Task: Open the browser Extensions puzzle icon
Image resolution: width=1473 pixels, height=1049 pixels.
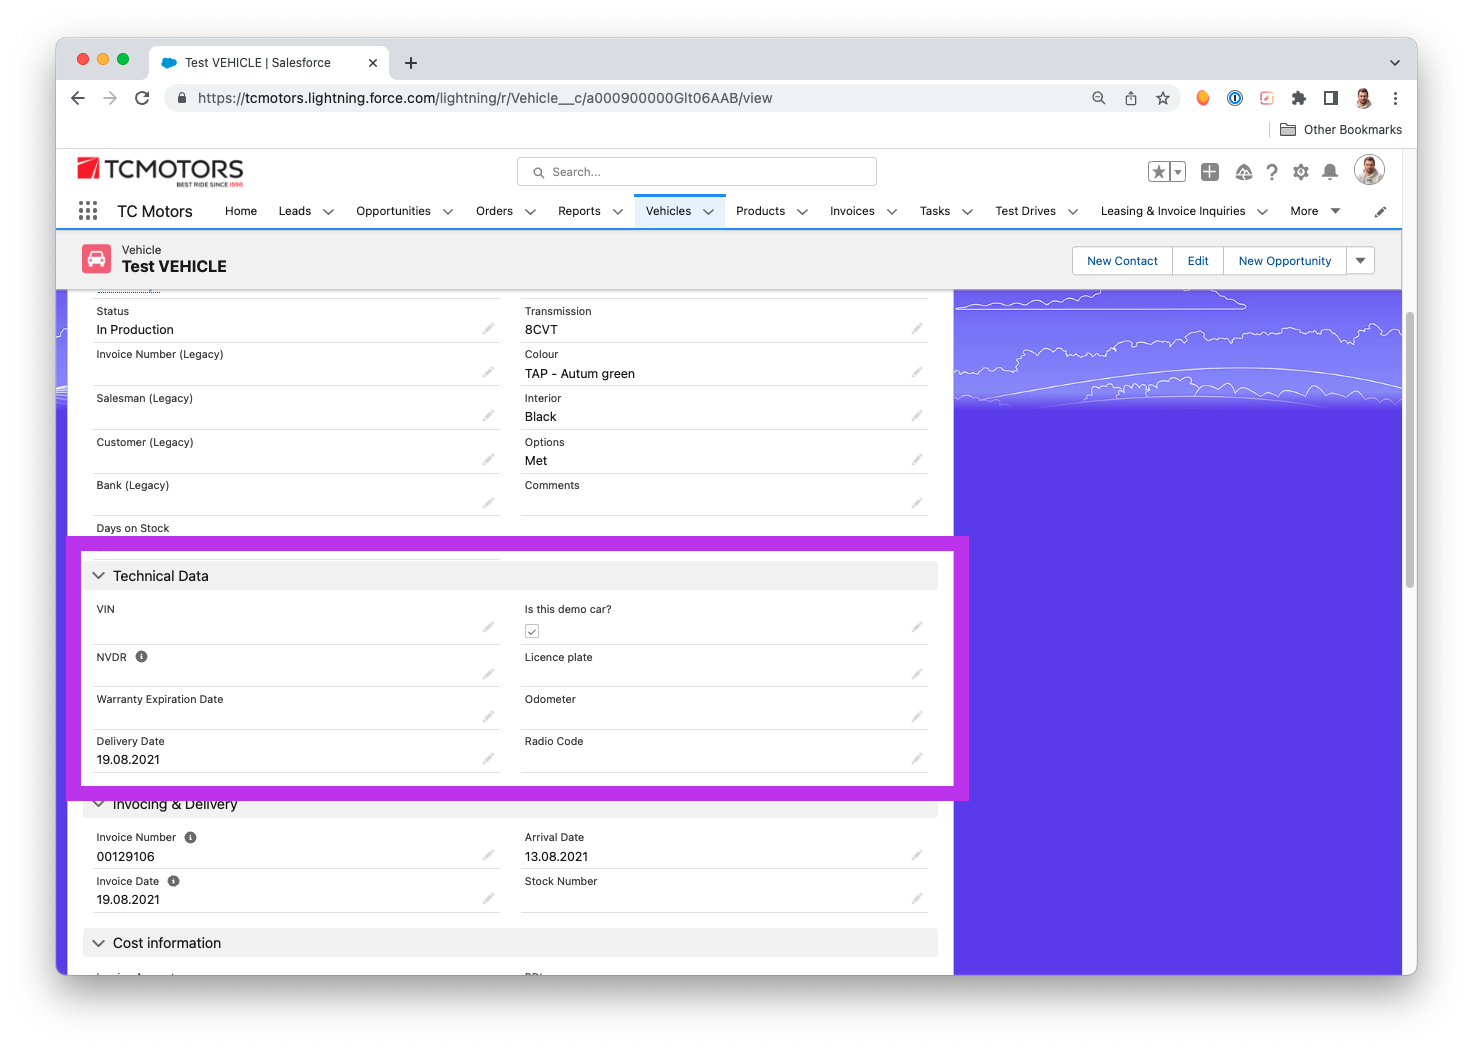Action: coord(1299,98)
